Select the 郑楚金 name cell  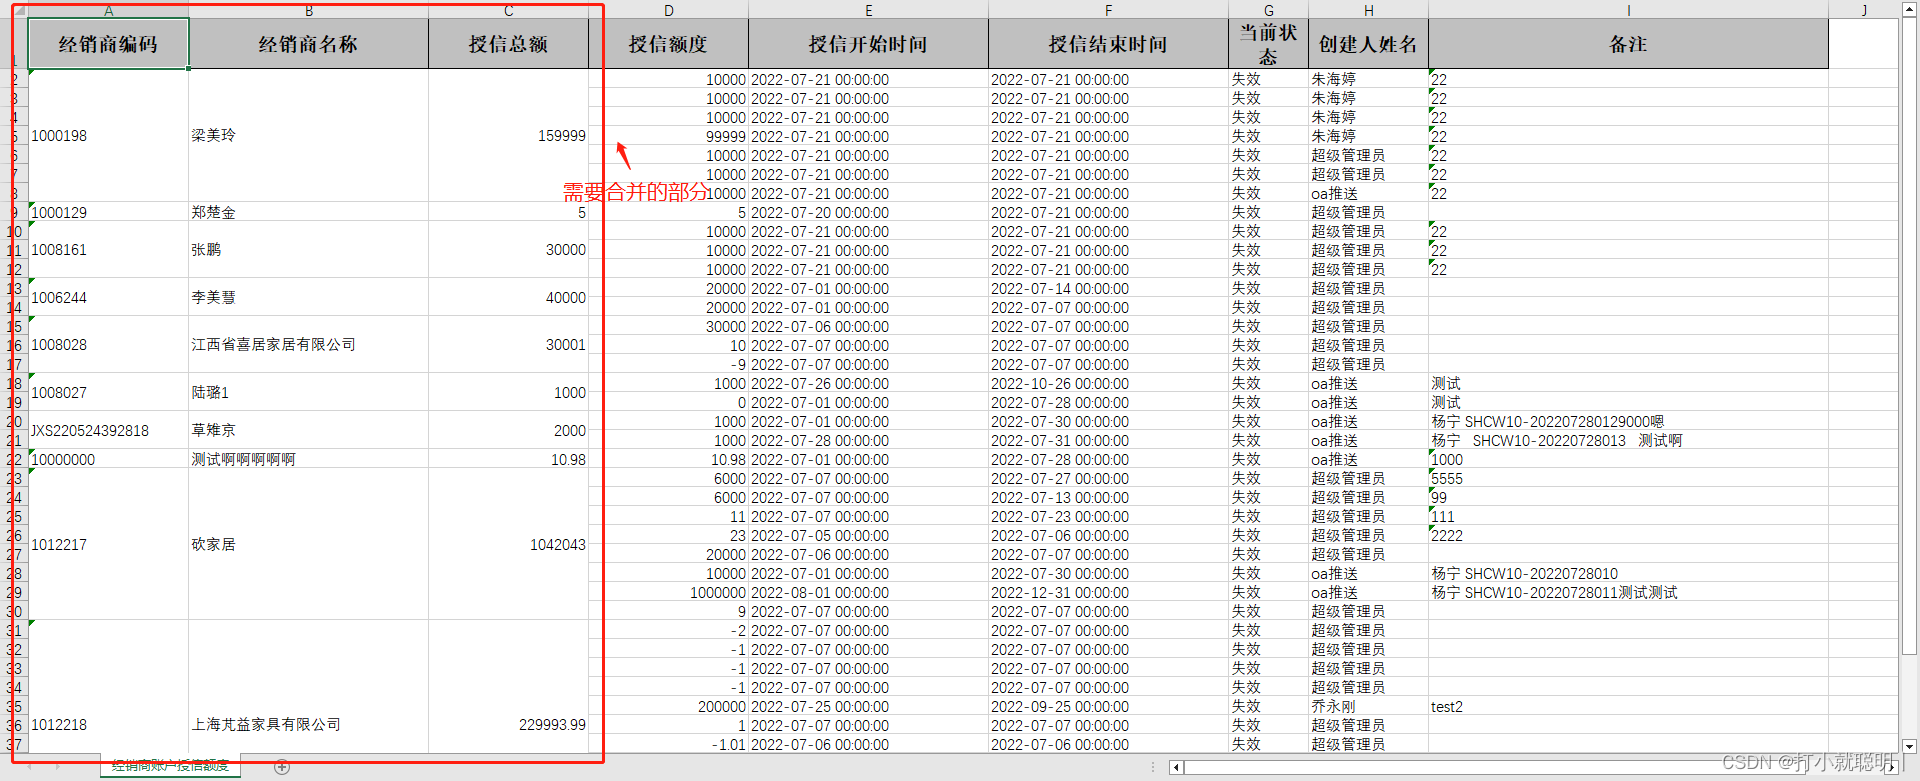tap(308, 212)
